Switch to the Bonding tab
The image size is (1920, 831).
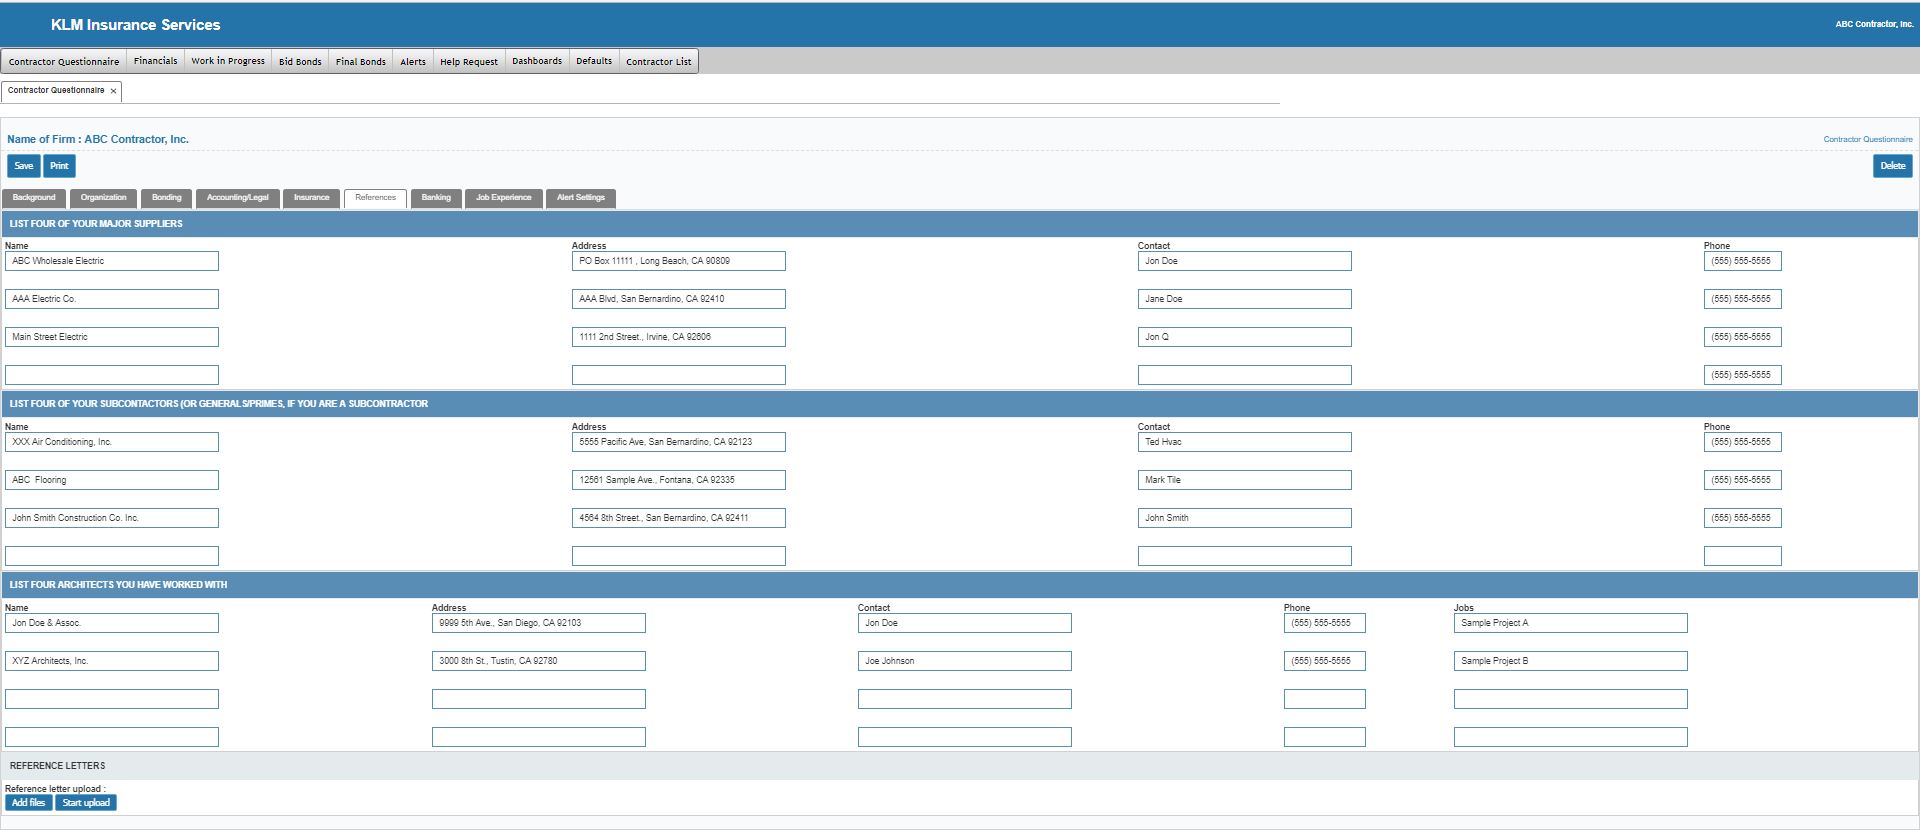(x=167, y=198)
